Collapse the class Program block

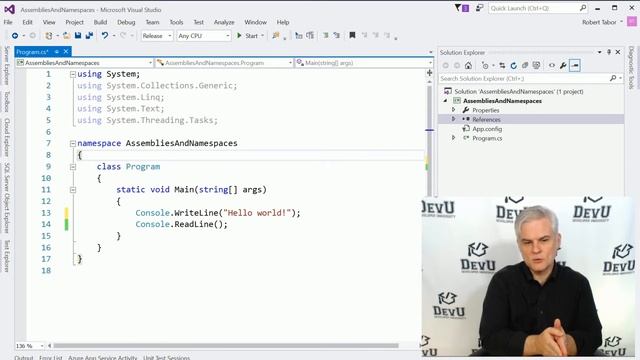click(73, 167)
